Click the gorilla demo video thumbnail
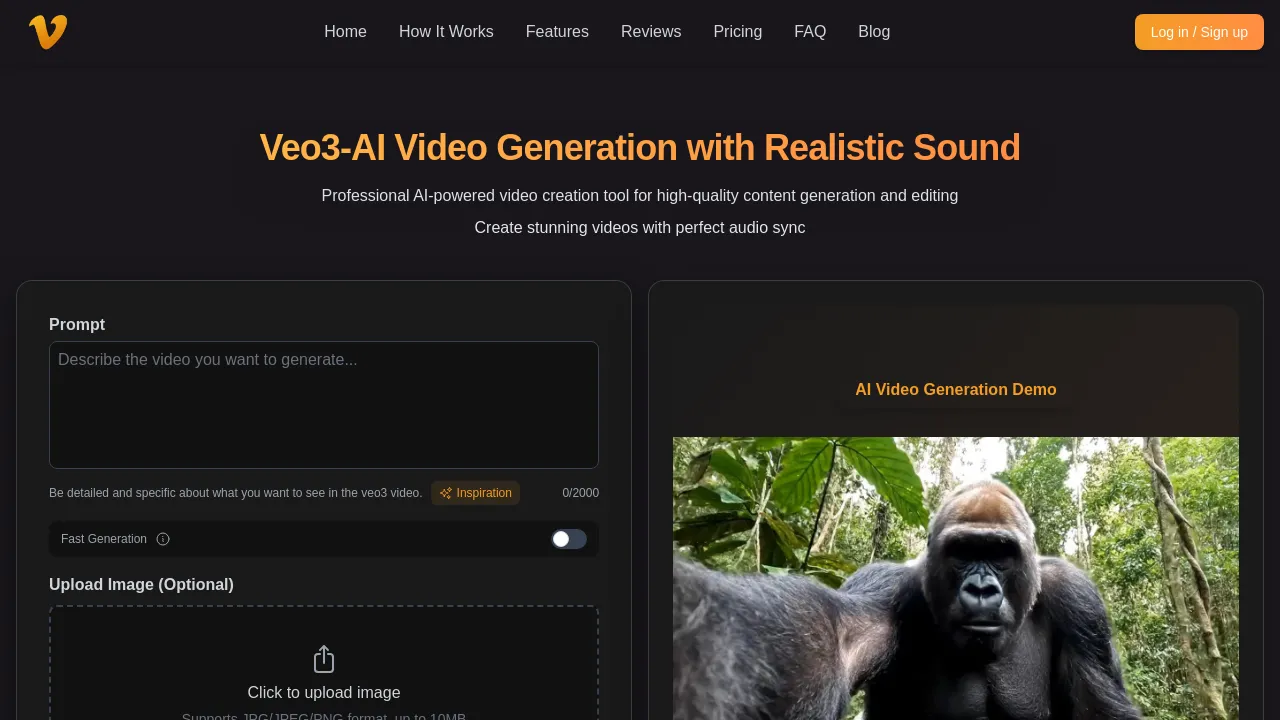The height and width of the screenshot is (720, 1280). pyautogui.click(x=956, y=578)
